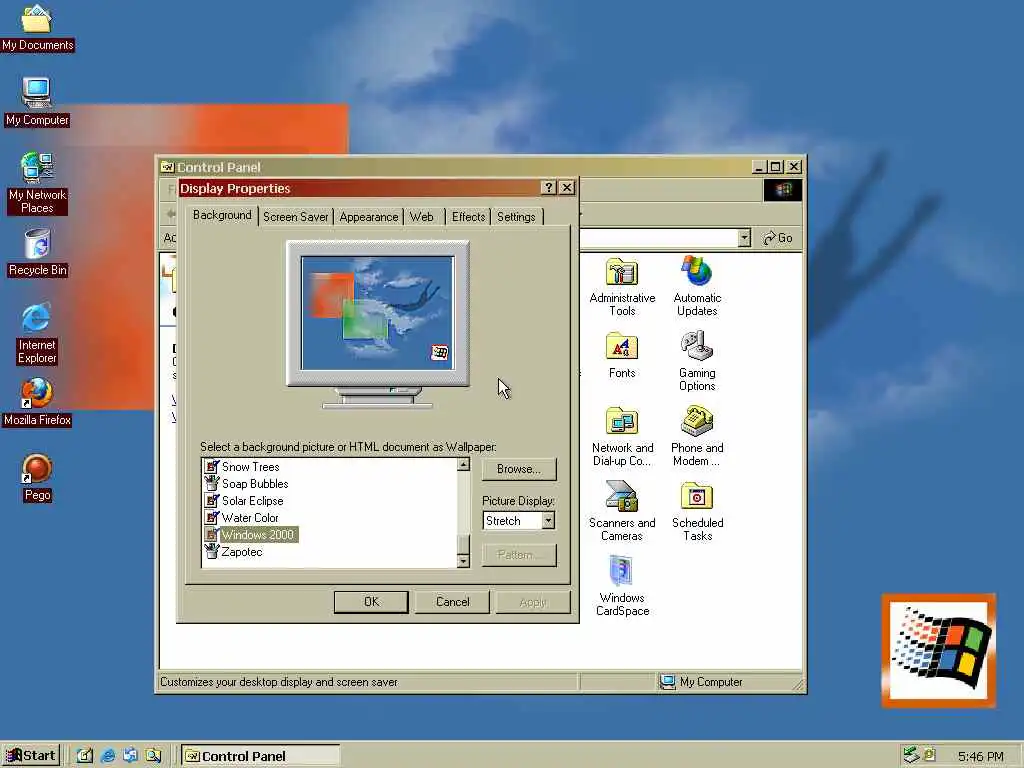The width and height of the screenshot is (1024, 768).
Task: Open Network and Dial-up Connections icon
Action: [x=622, y=436]
